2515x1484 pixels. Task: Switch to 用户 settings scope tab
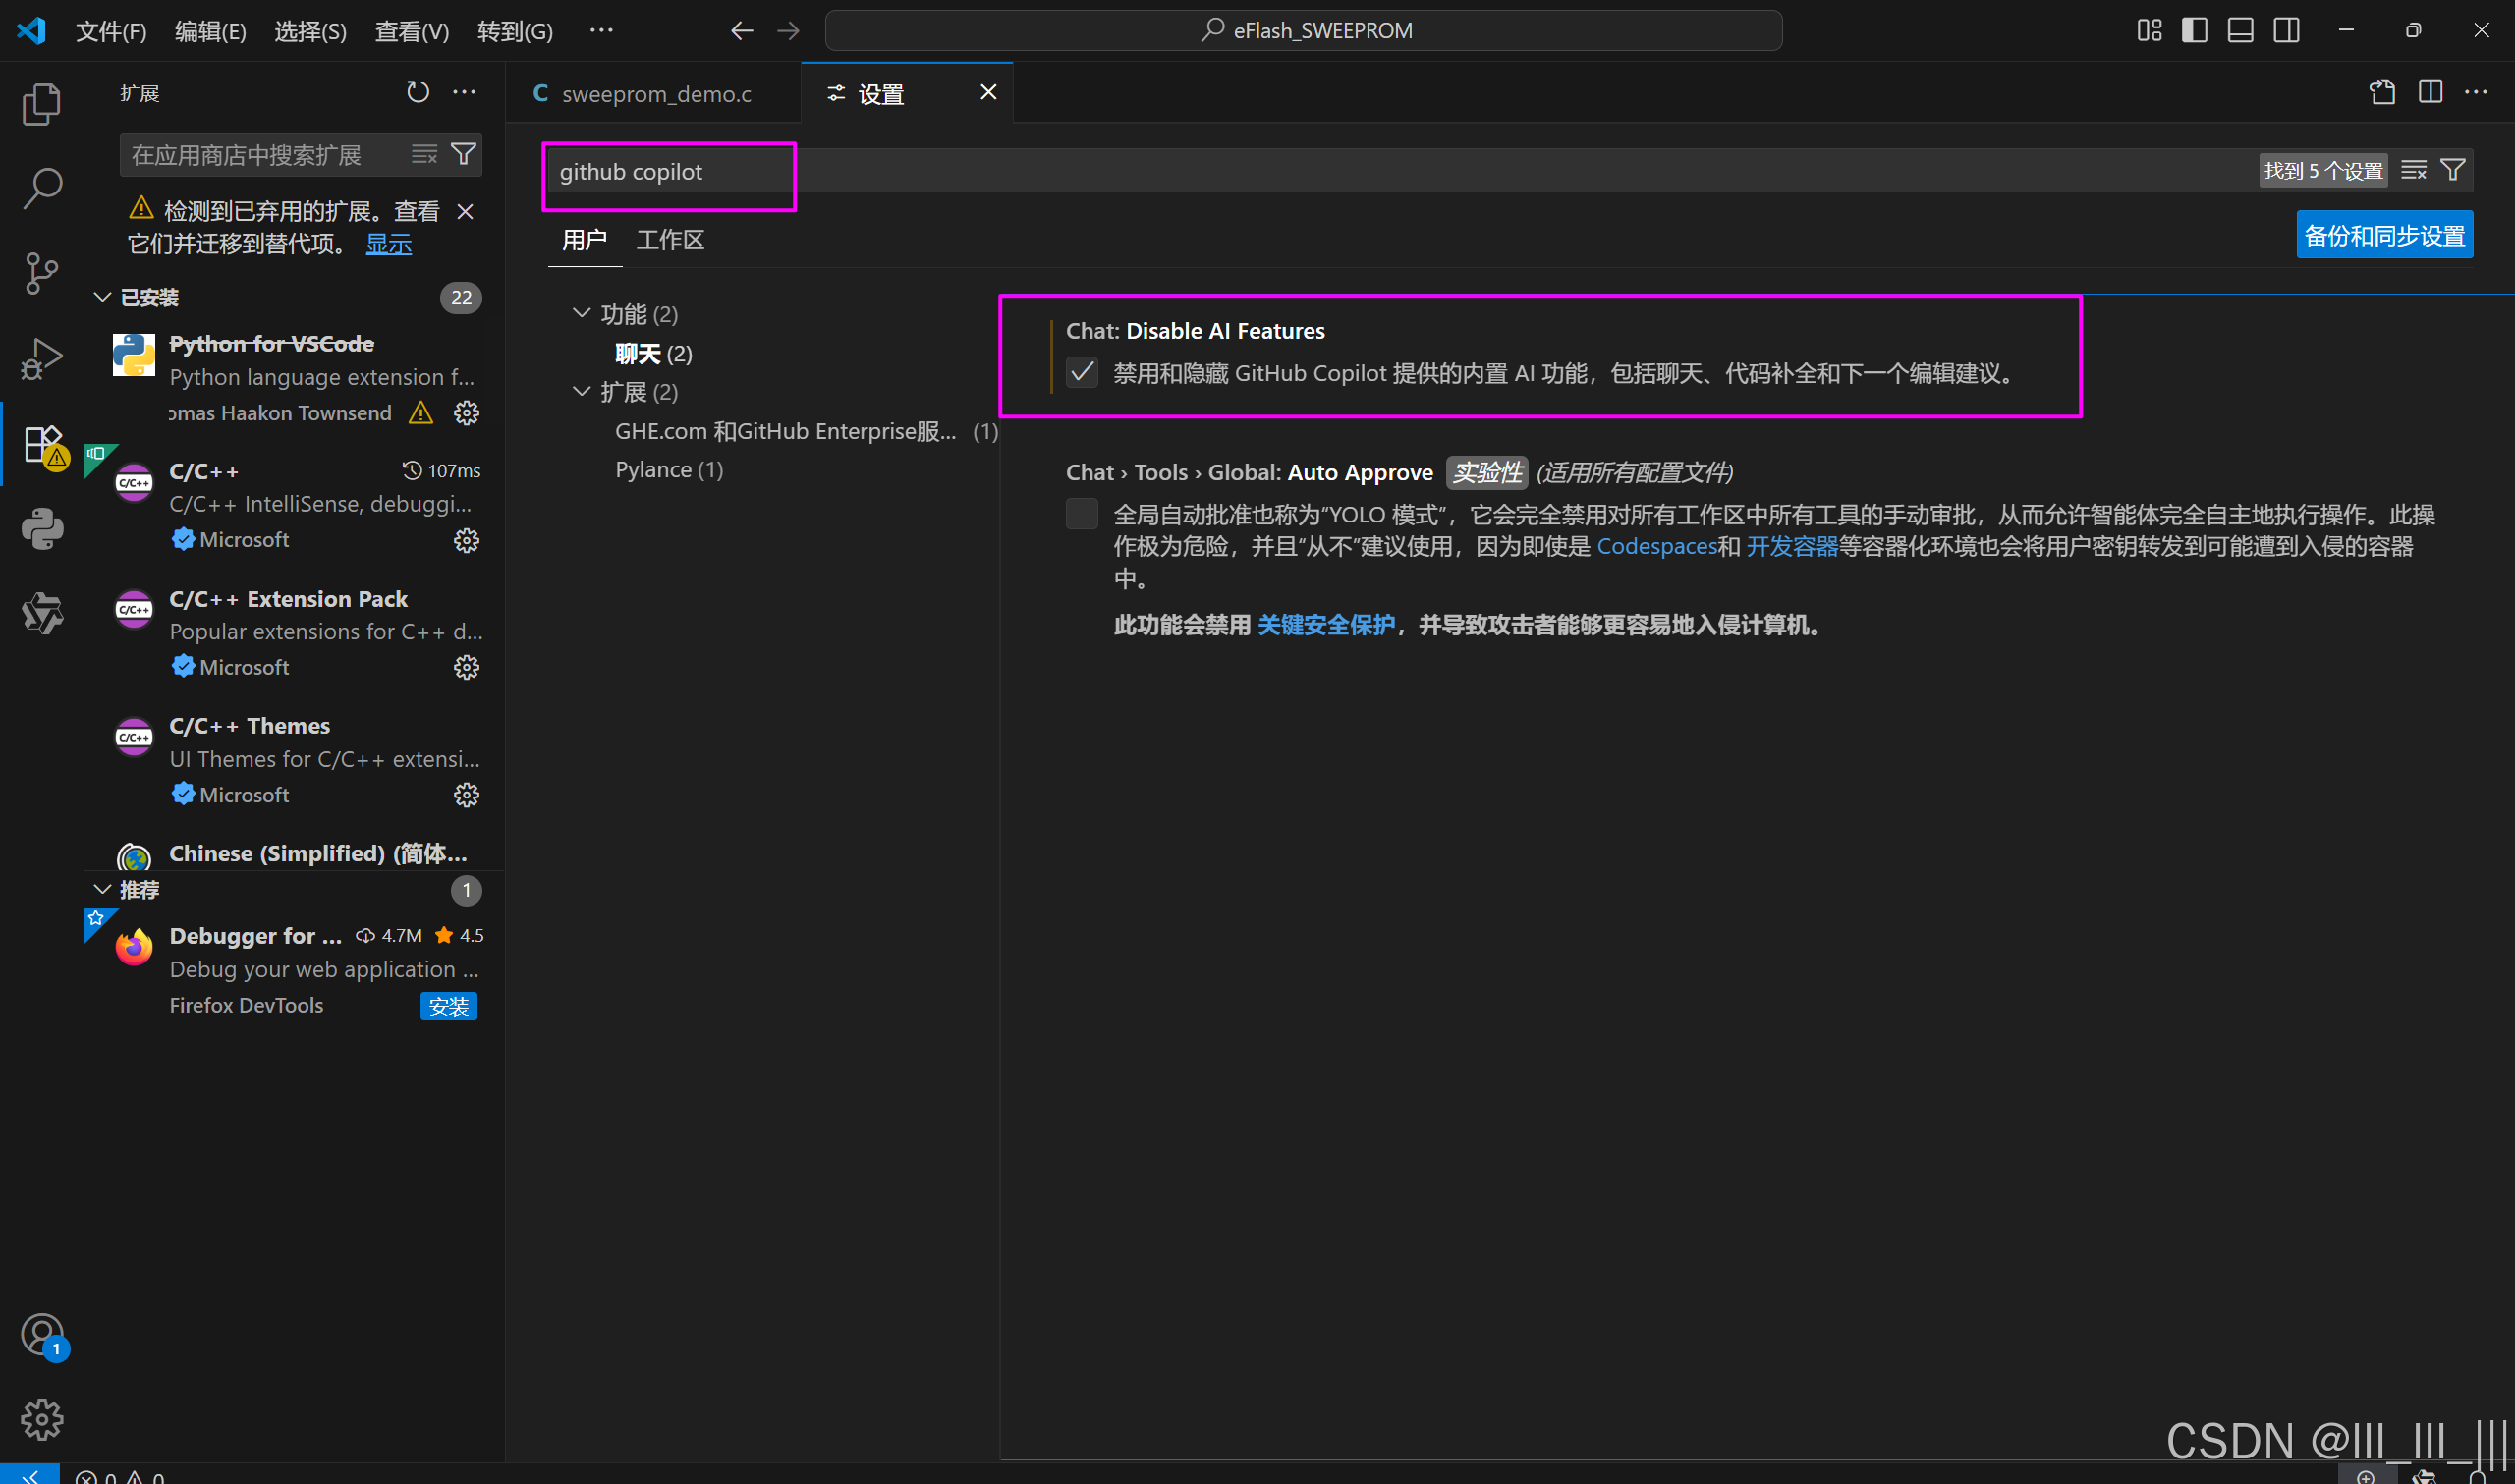click(584, 240)
